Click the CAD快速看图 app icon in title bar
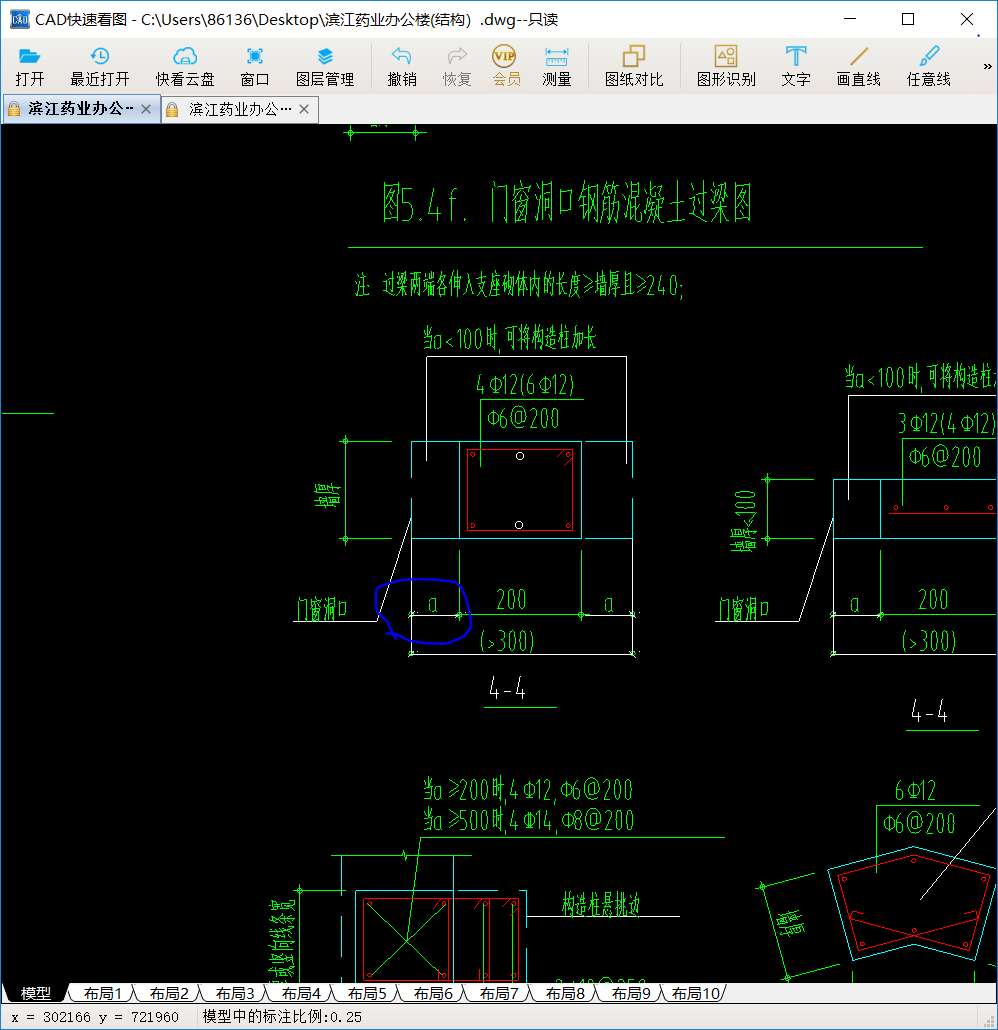998x1030 pixels. click(x=20, y=19)
